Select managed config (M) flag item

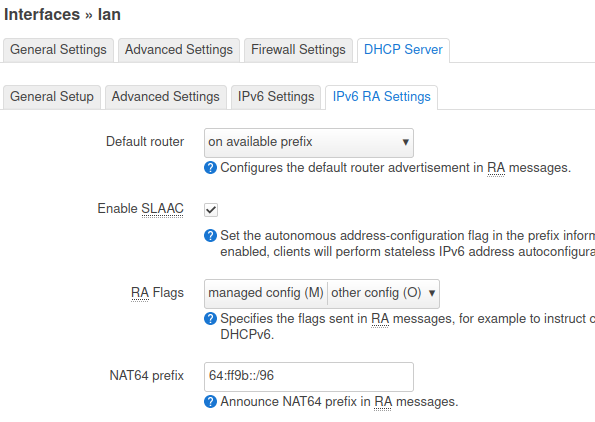point(266,293)
